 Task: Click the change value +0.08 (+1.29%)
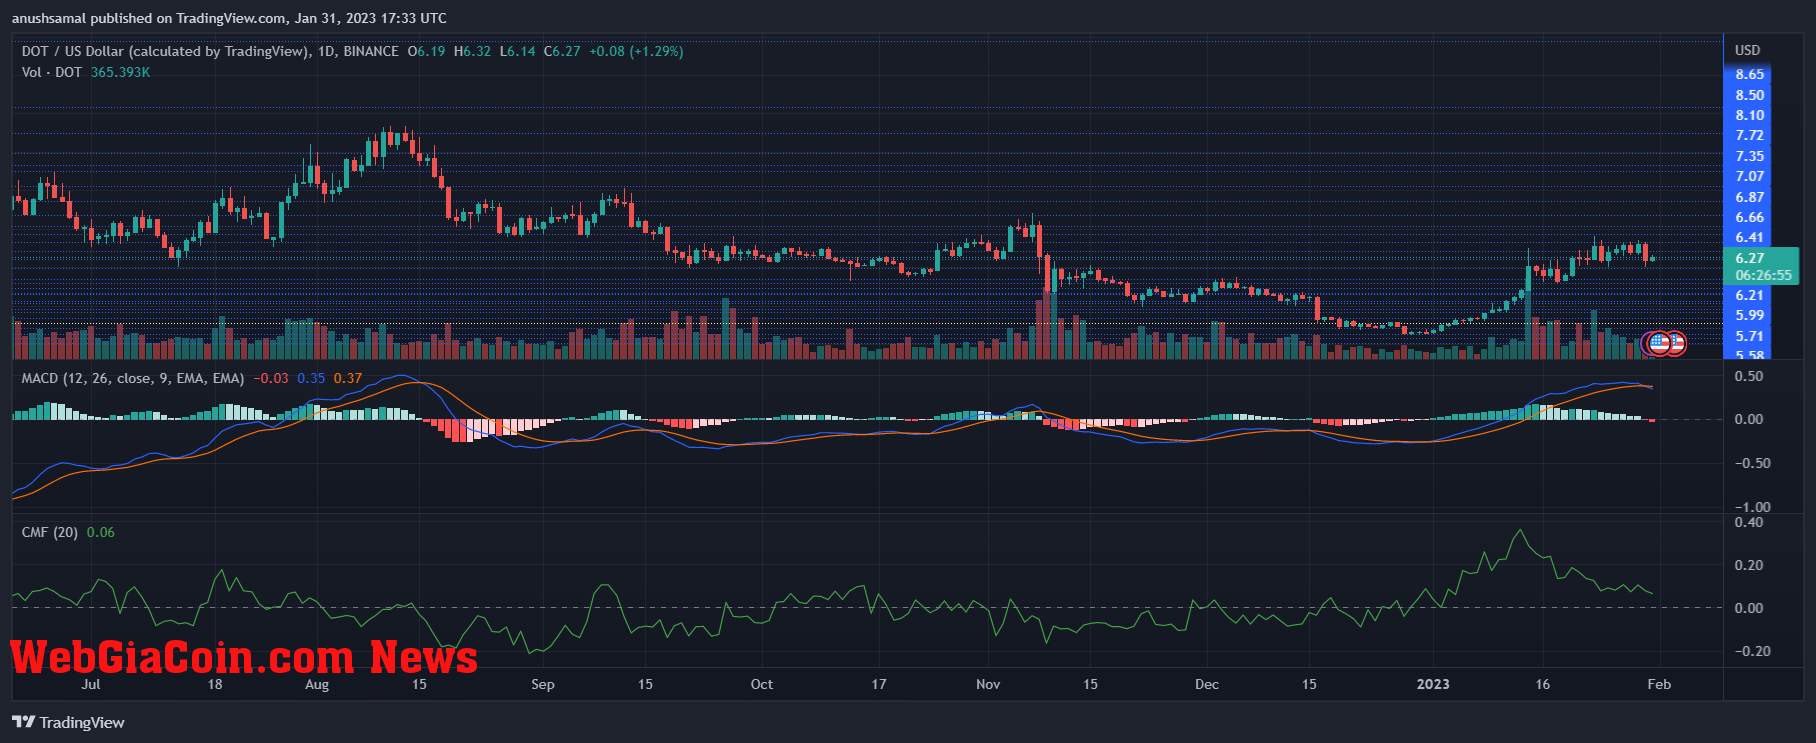pyautogui.click(x=636, y=51)
